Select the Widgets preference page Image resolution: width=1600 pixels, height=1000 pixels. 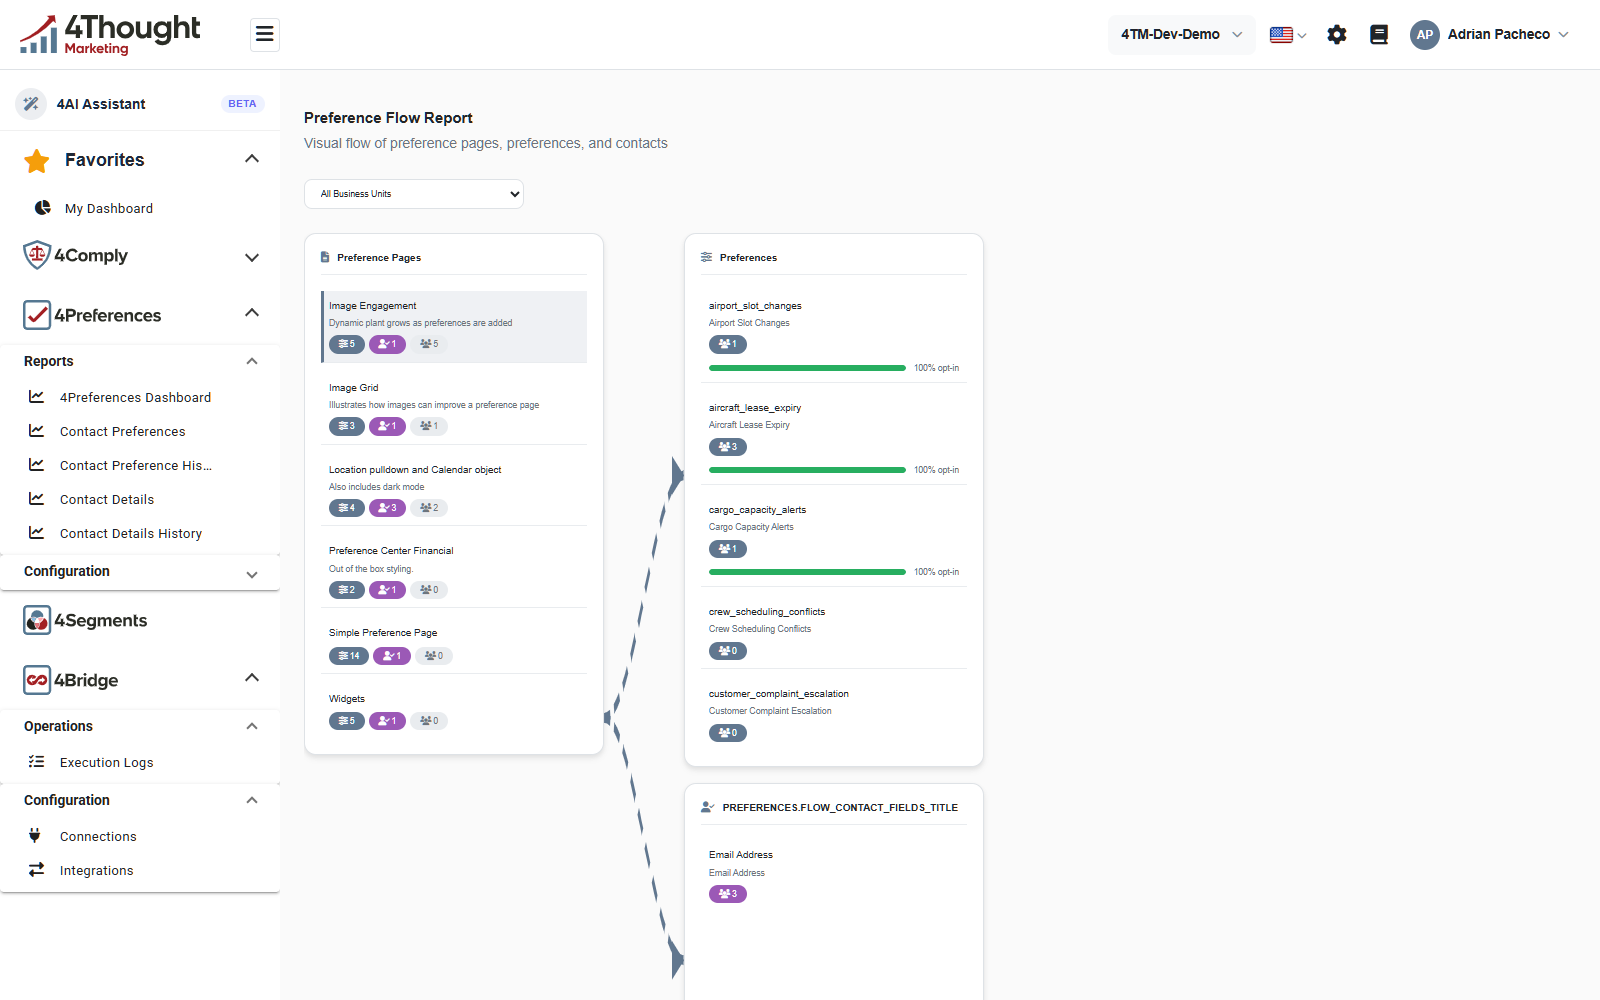(x=454, y=710)
